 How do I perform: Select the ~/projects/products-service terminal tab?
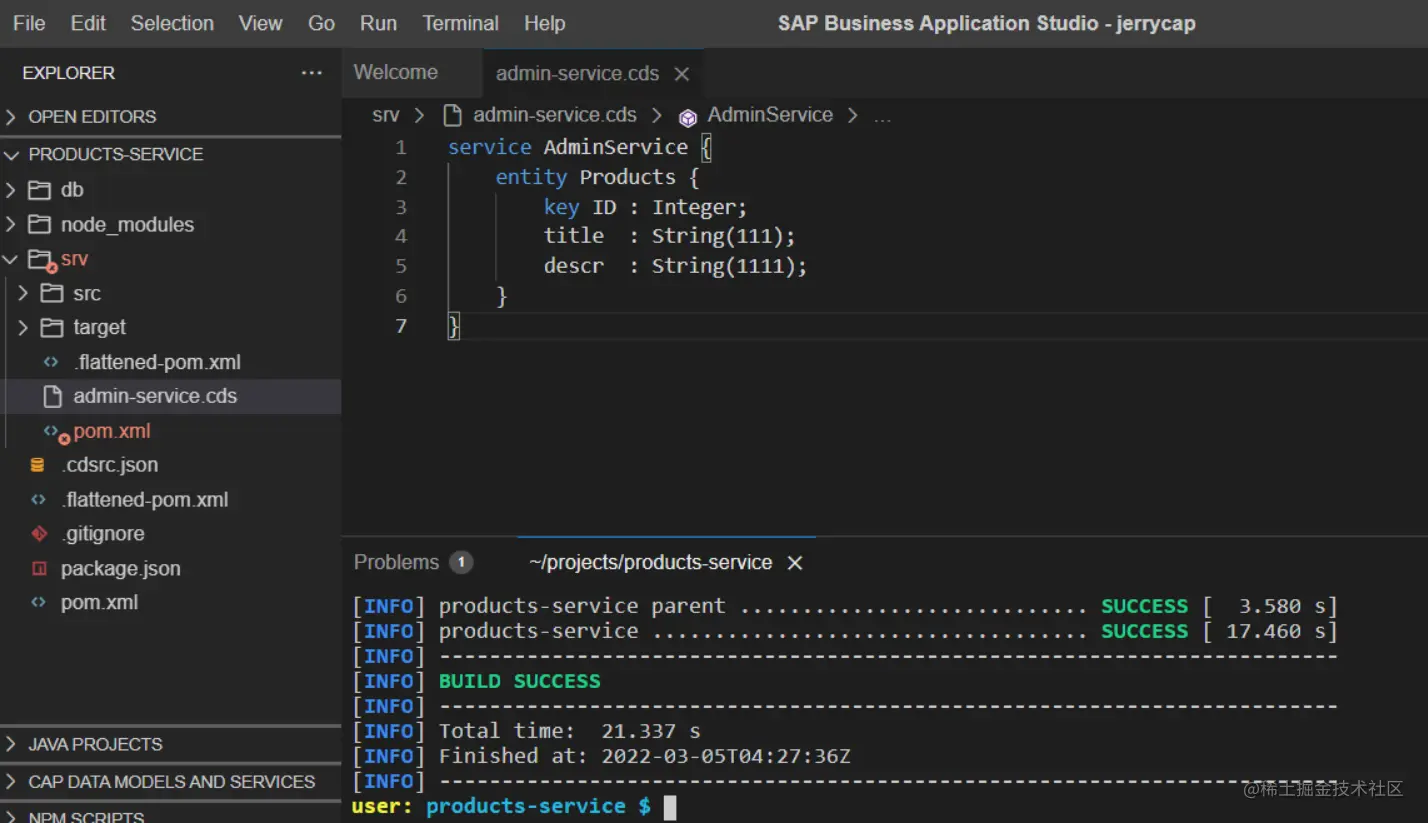click(650, 563)
